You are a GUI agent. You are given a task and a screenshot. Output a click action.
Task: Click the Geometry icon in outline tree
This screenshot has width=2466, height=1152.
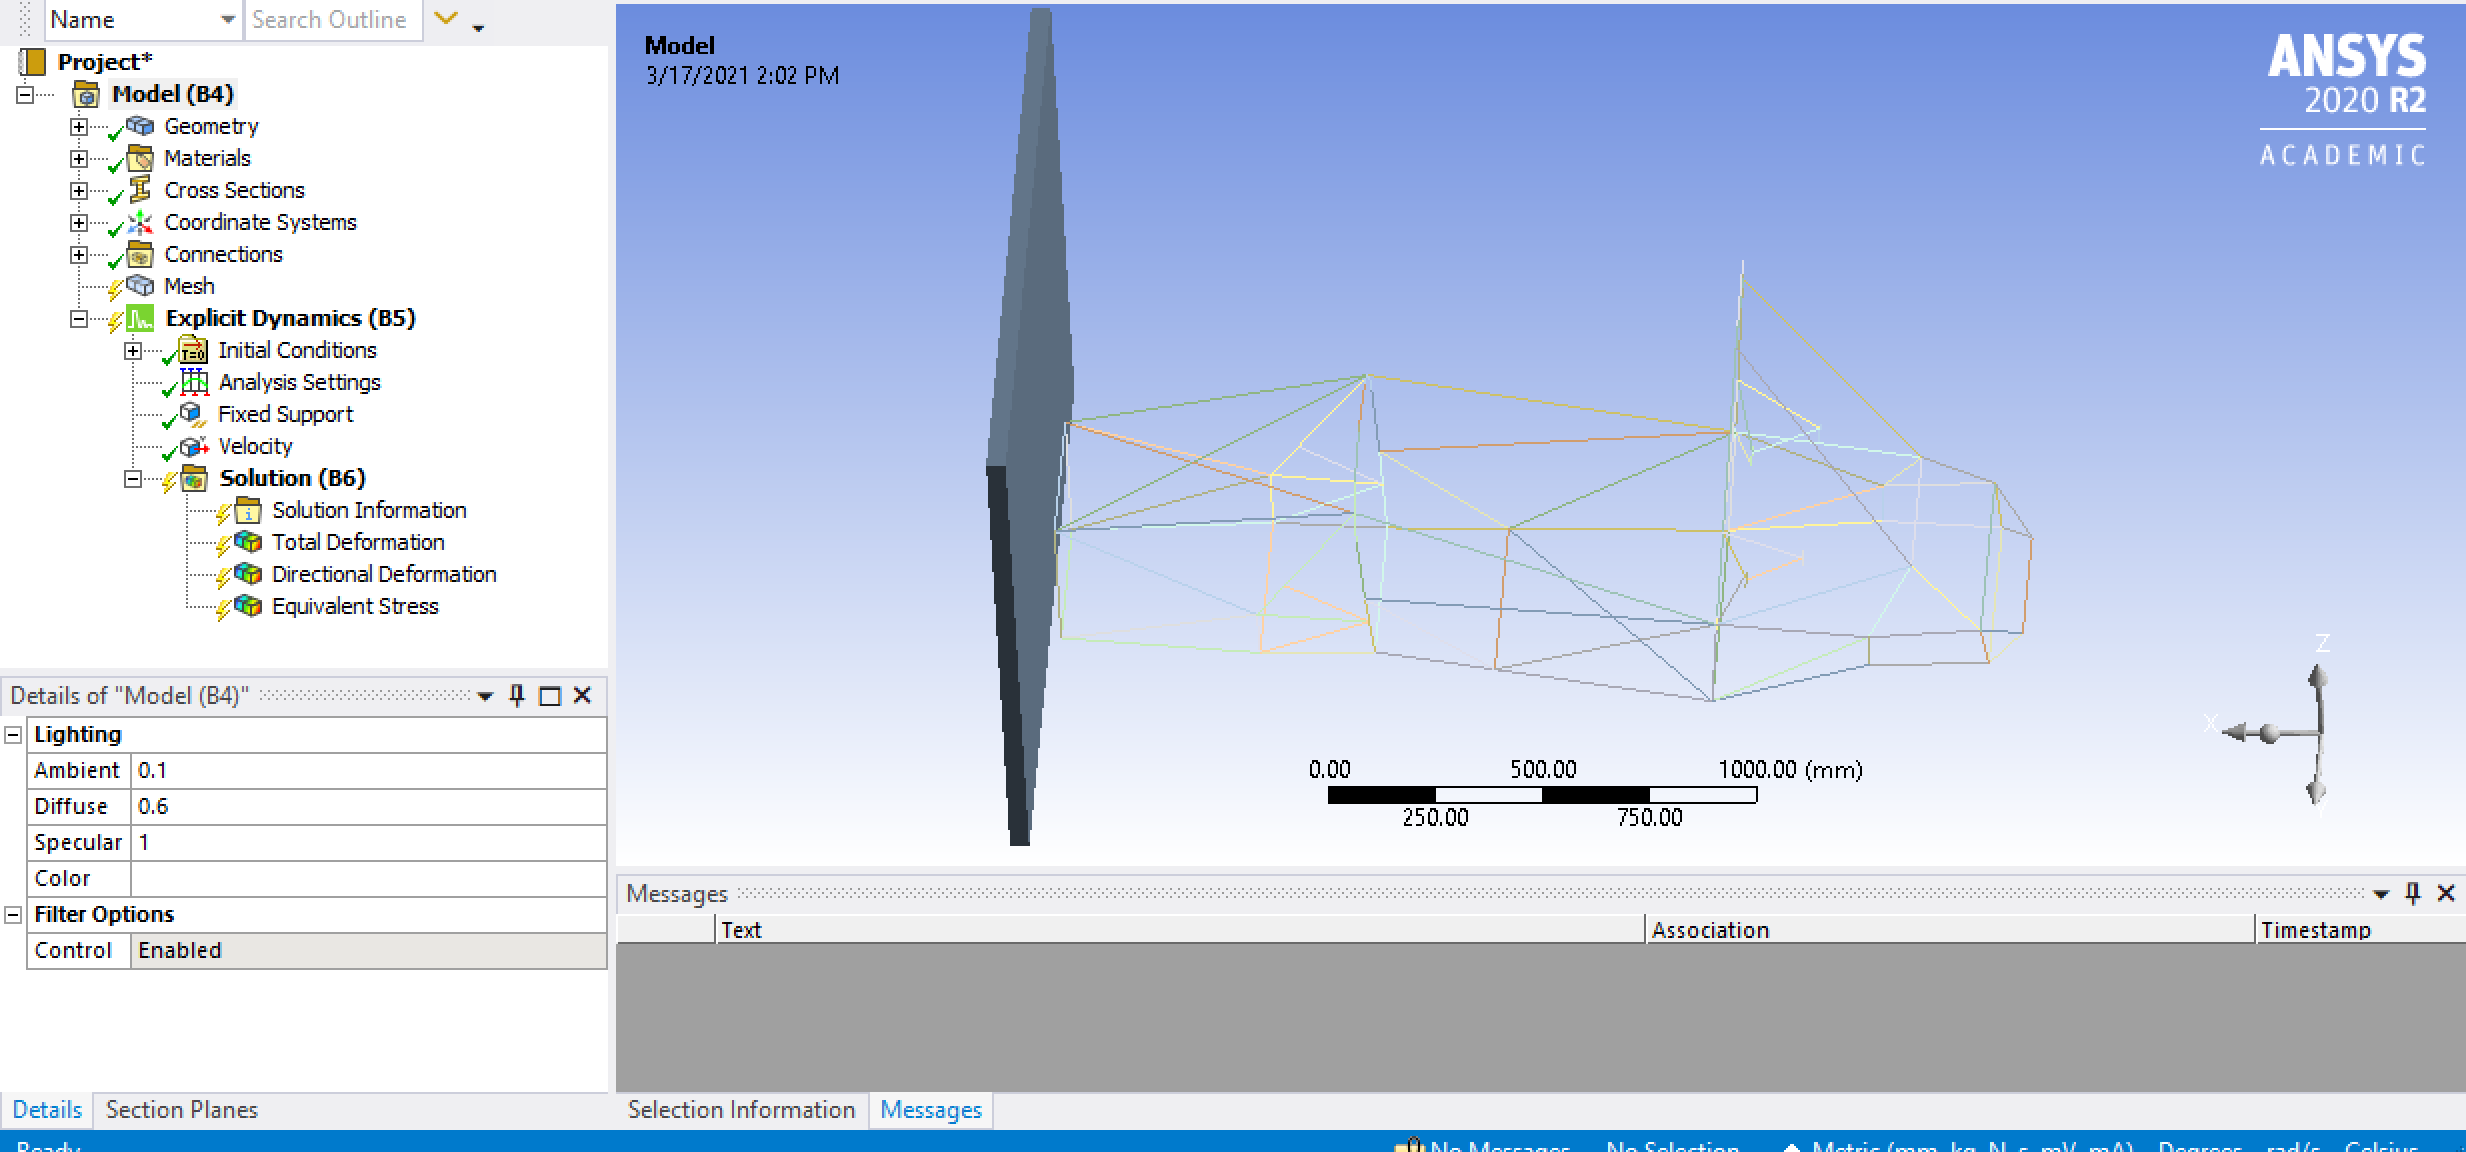pos(141,126)
